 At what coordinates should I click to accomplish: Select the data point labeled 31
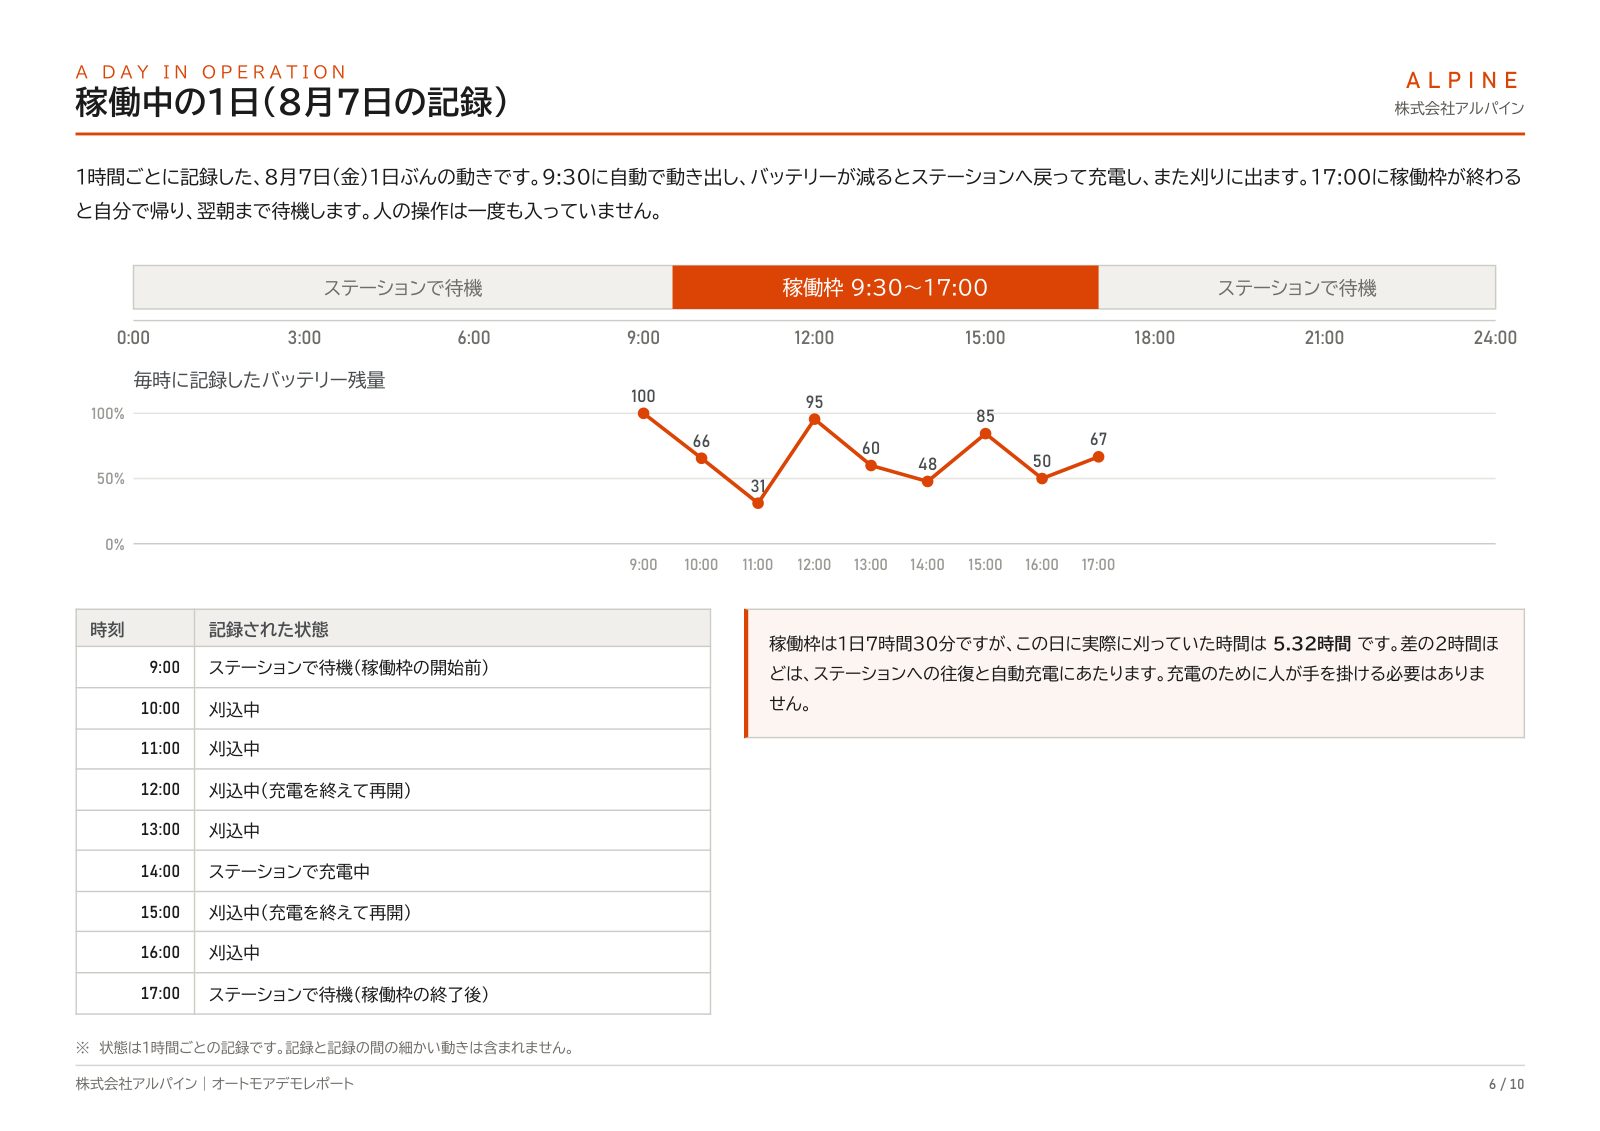click(758, 503)
